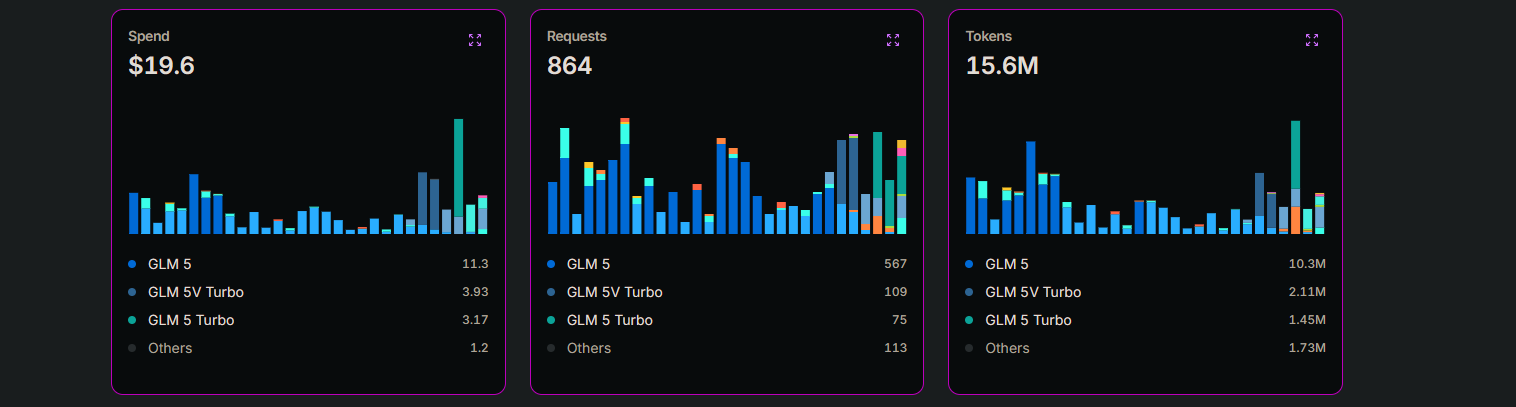
Task: Click the 11.3 GLM 5 spend value
Action: (475, 264)
